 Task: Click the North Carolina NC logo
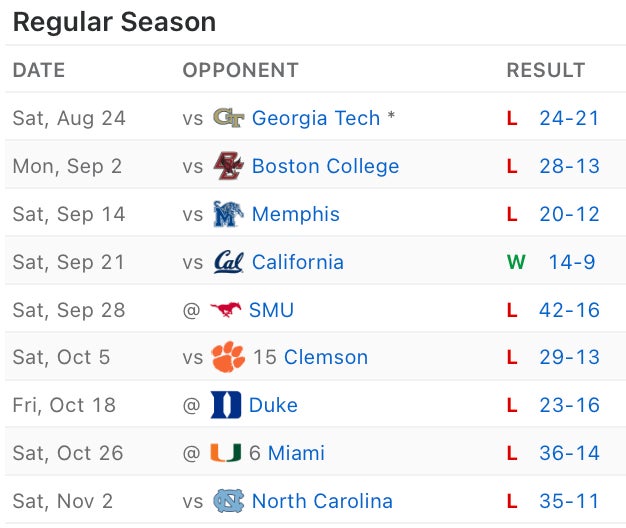click(x=228, y=501)
